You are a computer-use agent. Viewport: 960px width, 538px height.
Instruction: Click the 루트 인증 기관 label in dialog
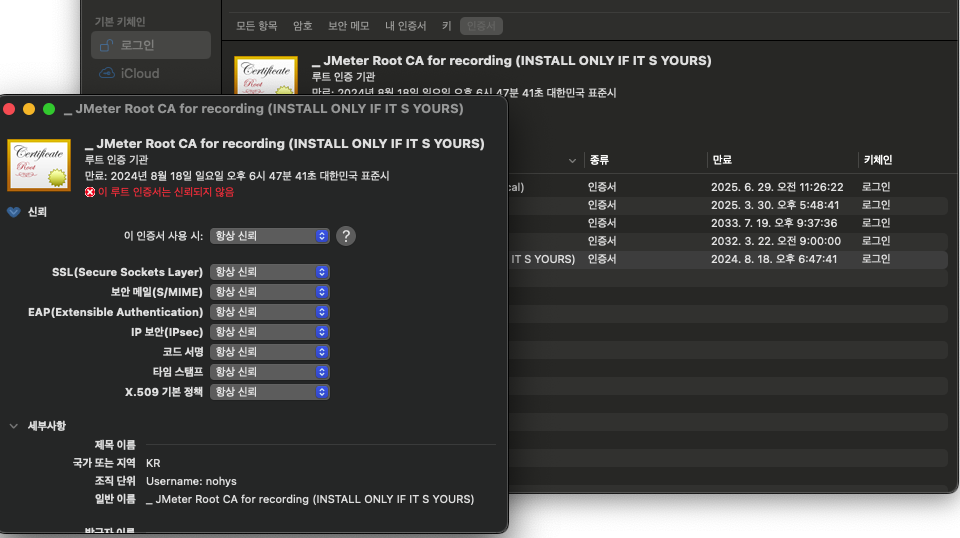[116, 160]
